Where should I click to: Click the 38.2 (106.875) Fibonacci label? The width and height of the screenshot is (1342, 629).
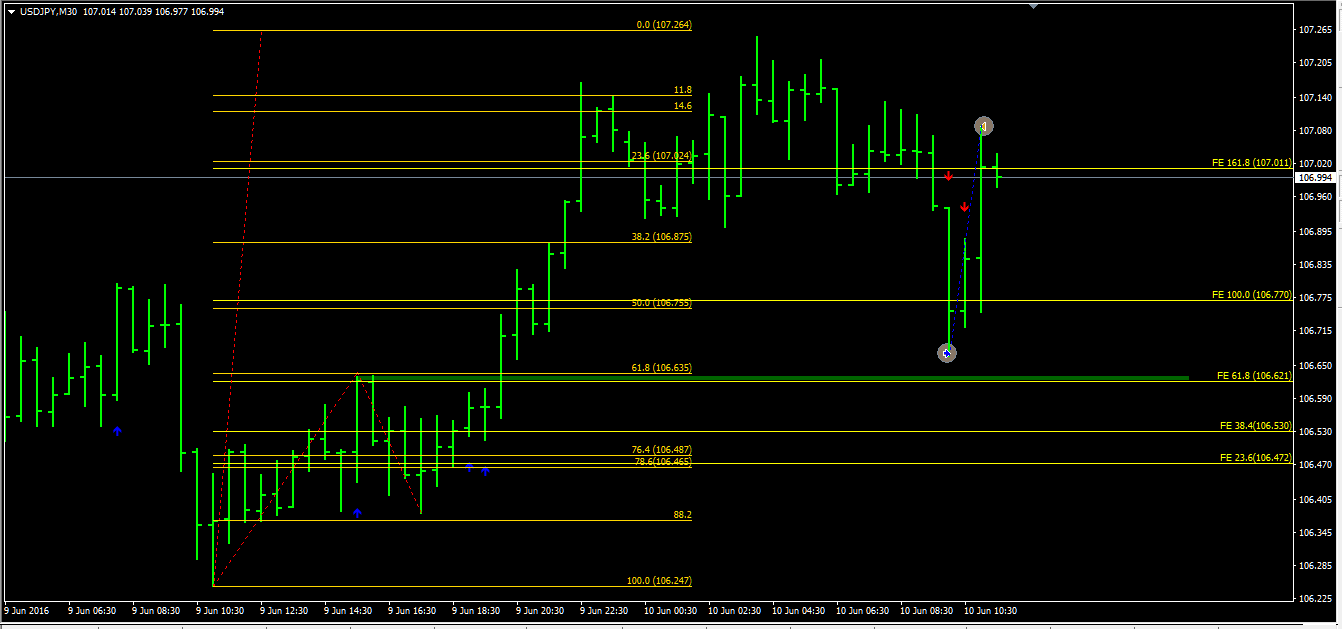pyautogui.click(x=662, y=238)
